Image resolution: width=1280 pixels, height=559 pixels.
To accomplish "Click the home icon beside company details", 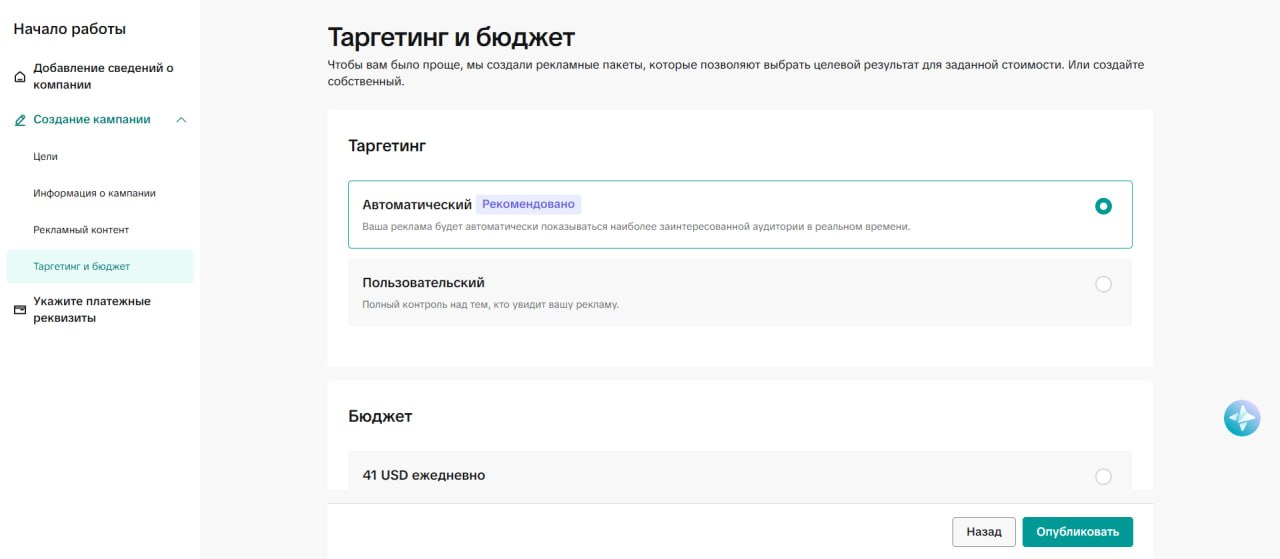I will point(20,77).
